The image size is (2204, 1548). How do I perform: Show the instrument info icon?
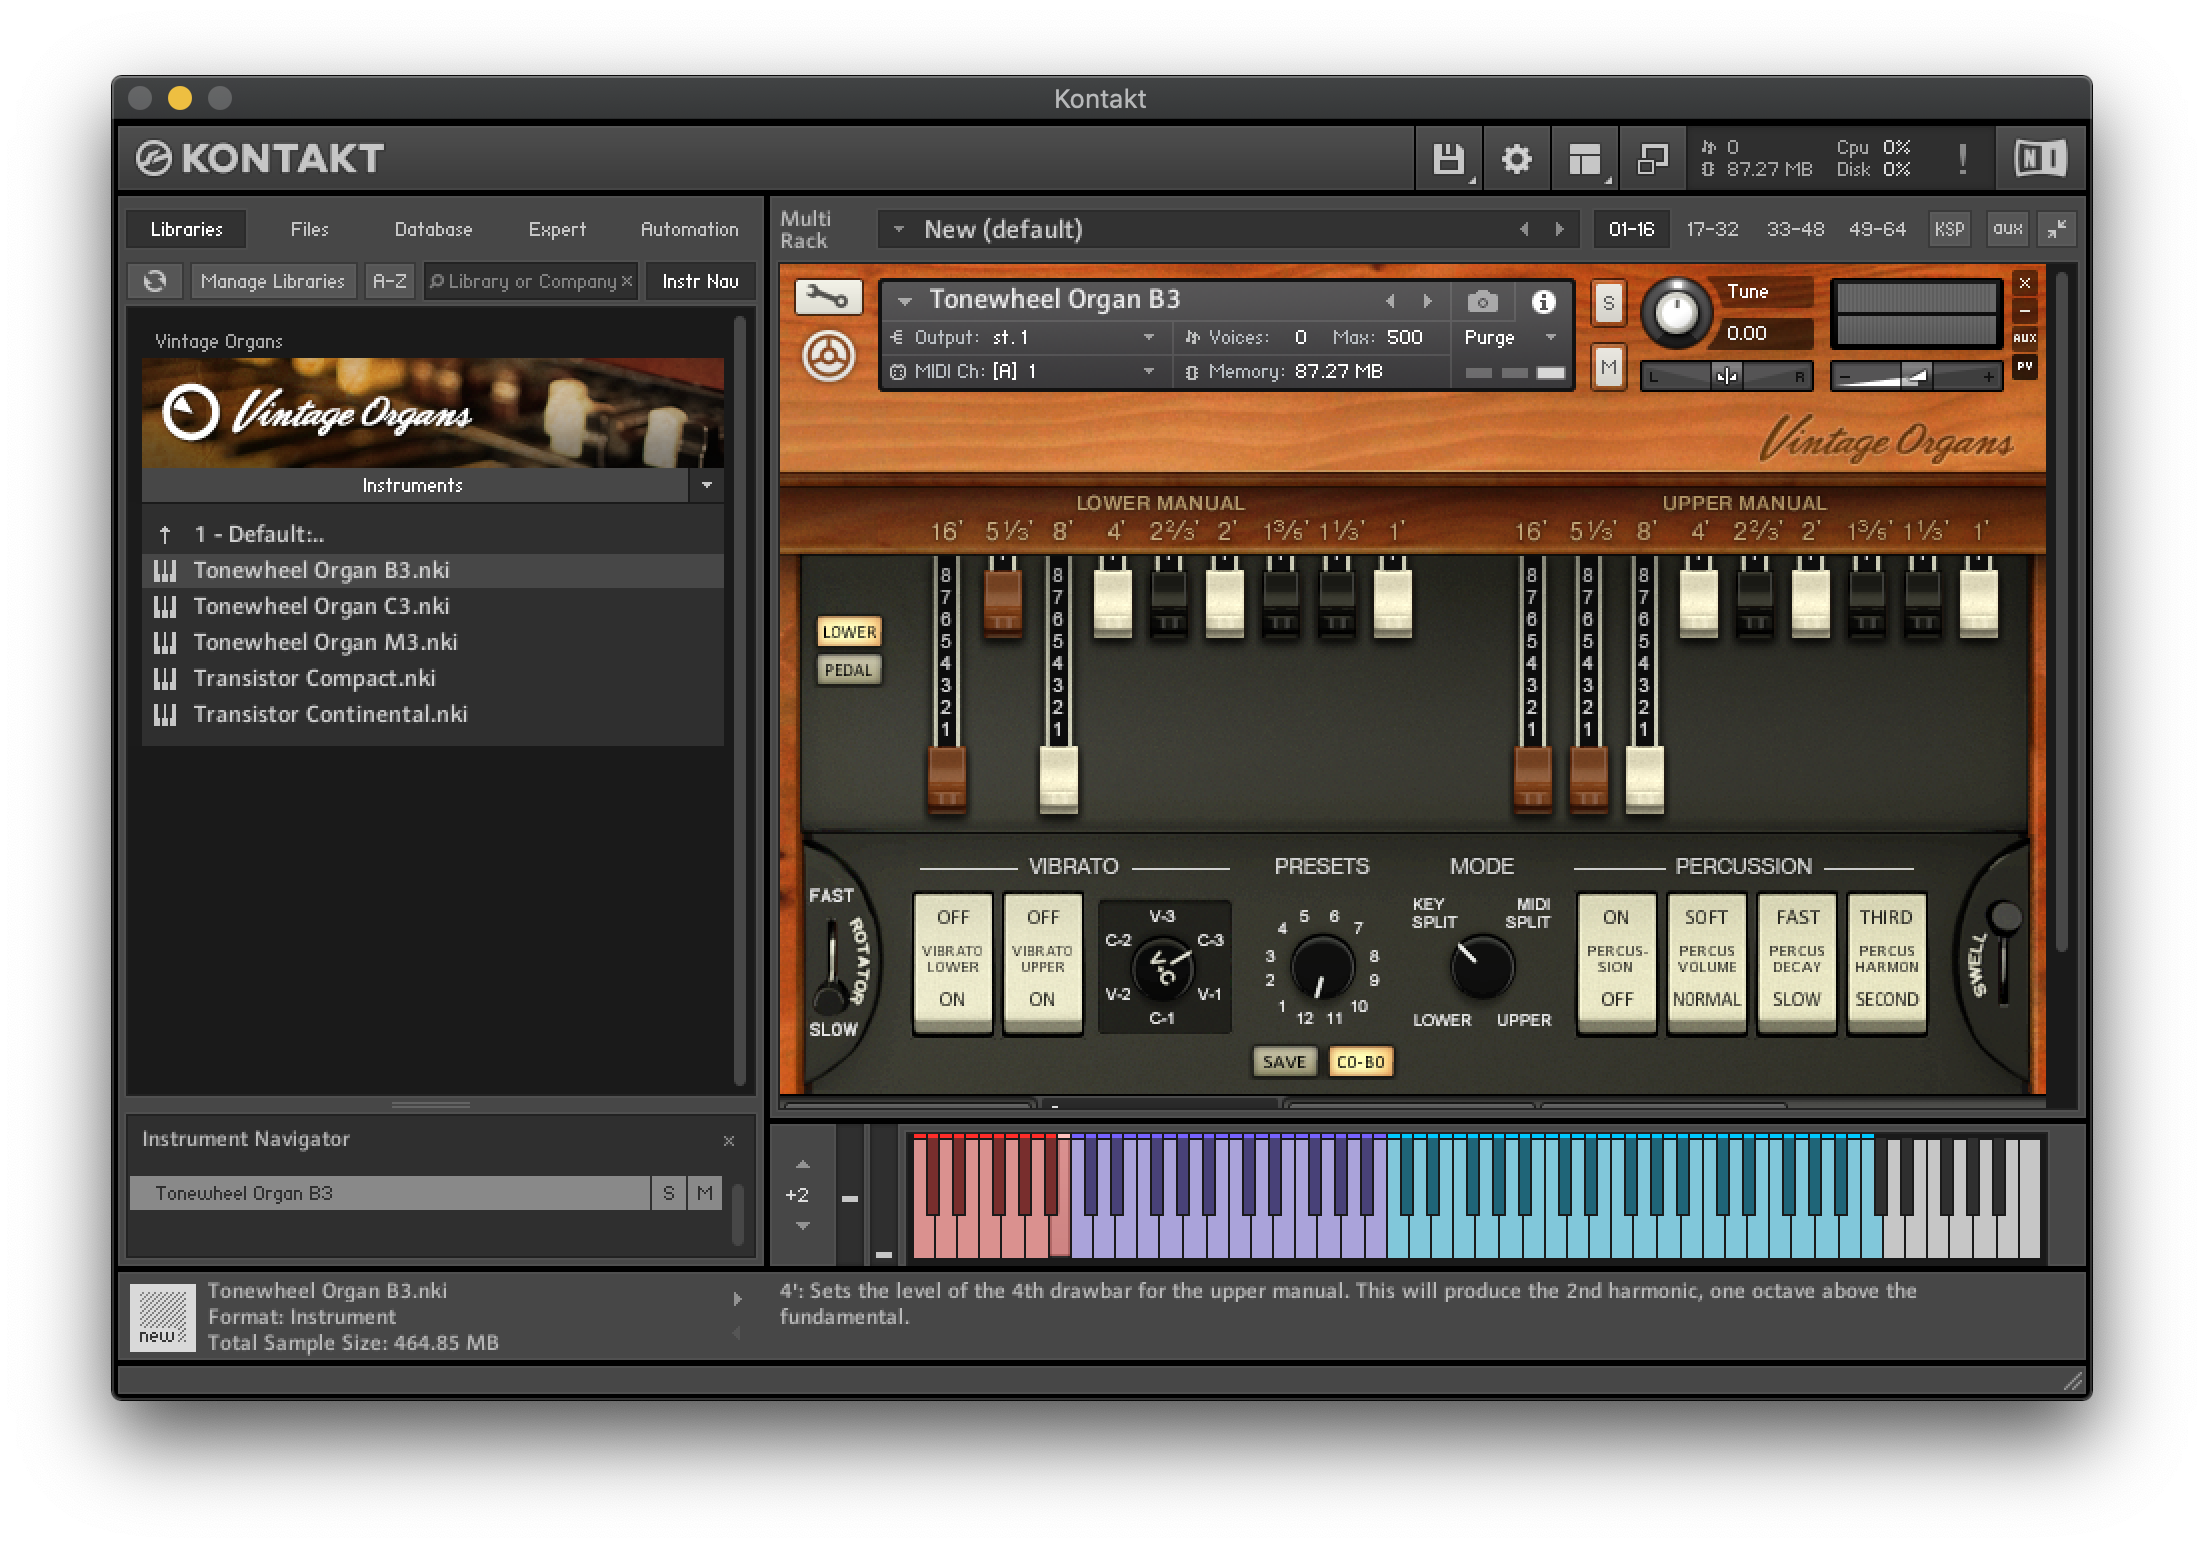pyautogui.click(x=1543, y=301)
